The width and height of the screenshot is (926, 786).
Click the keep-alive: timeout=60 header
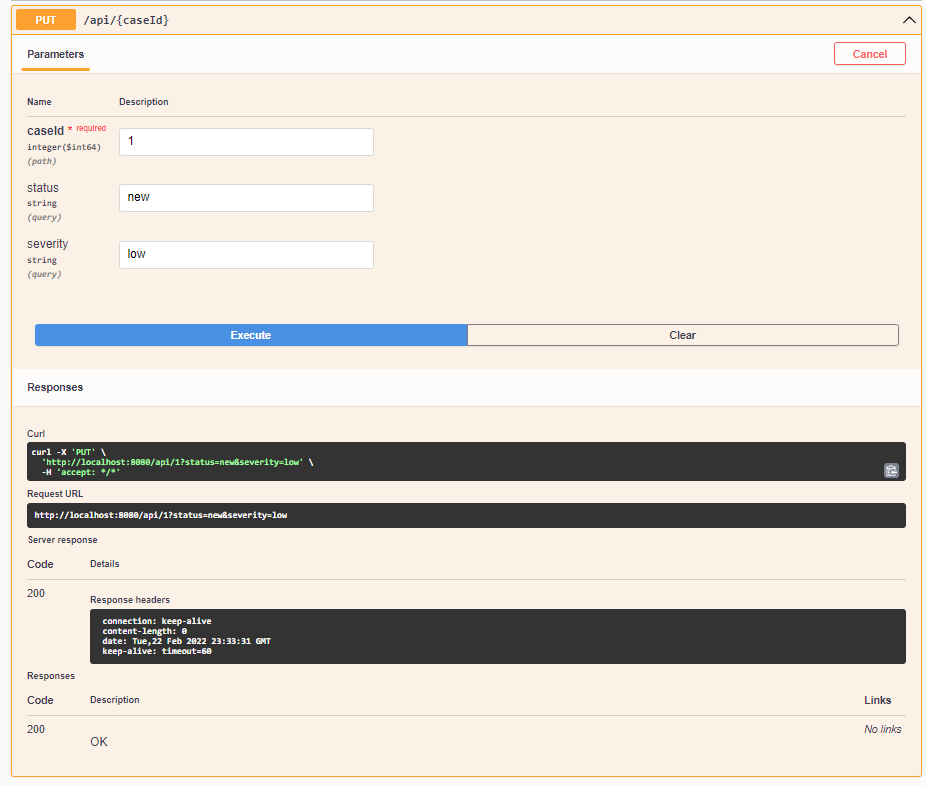[157, 651]
